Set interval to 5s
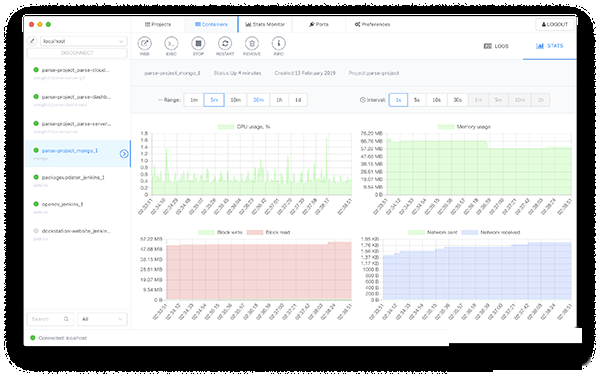The image size is (600, 377). point(417,100)
